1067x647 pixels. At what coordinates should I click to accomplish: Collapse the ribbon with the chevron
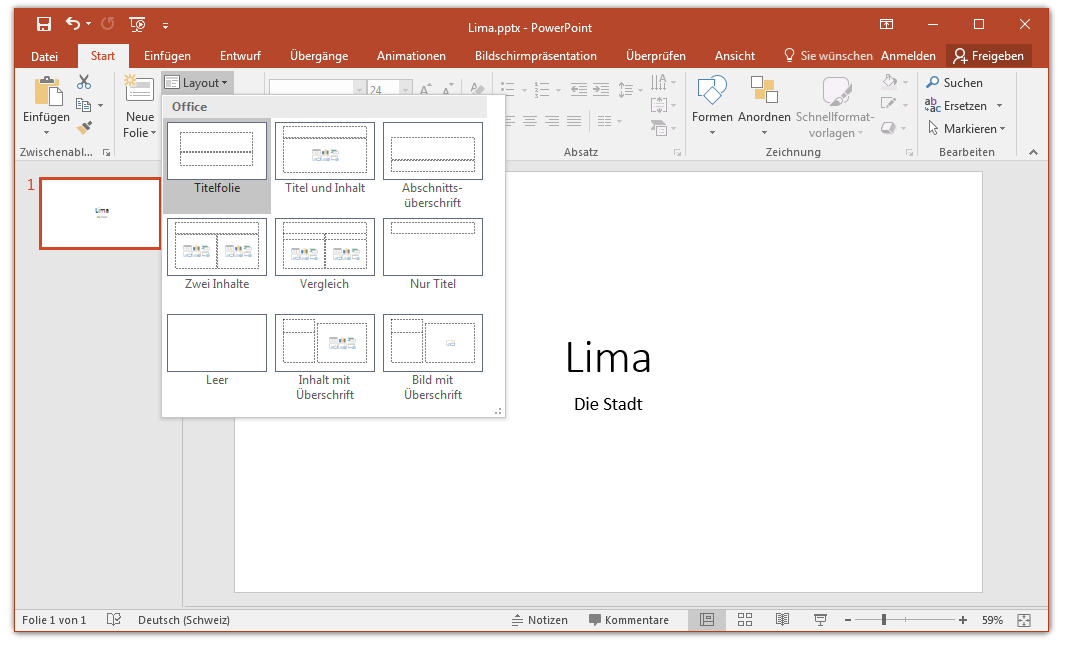click(1033, 152)
